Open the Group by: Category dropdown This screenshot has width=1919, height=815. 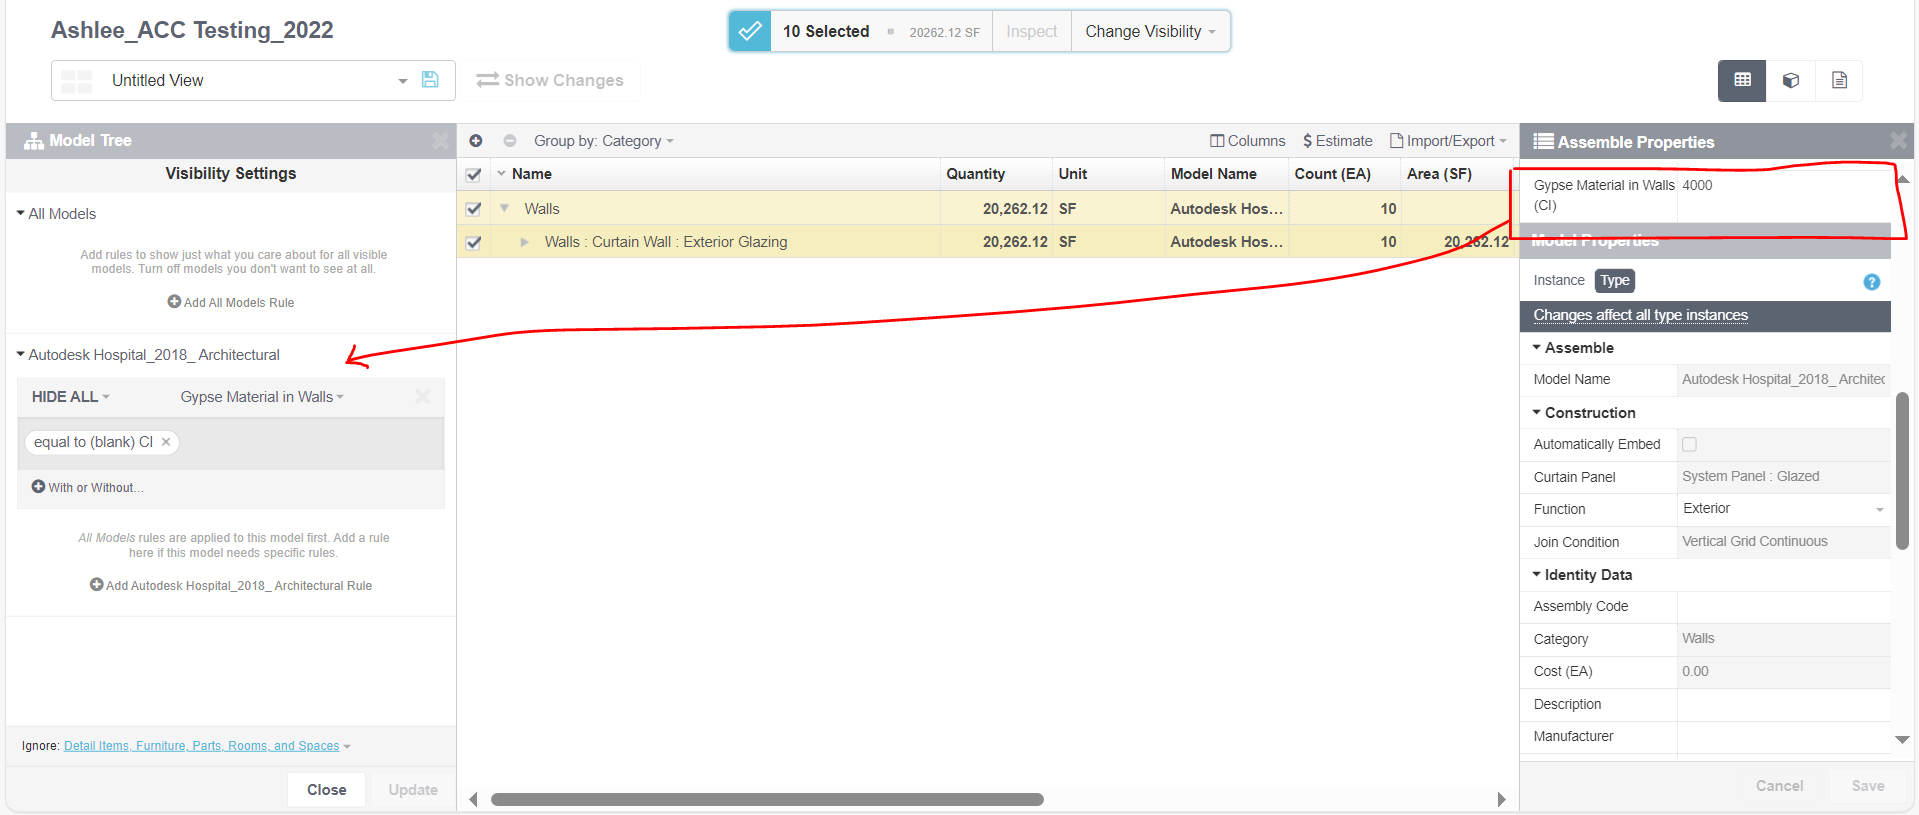(604, 141)
